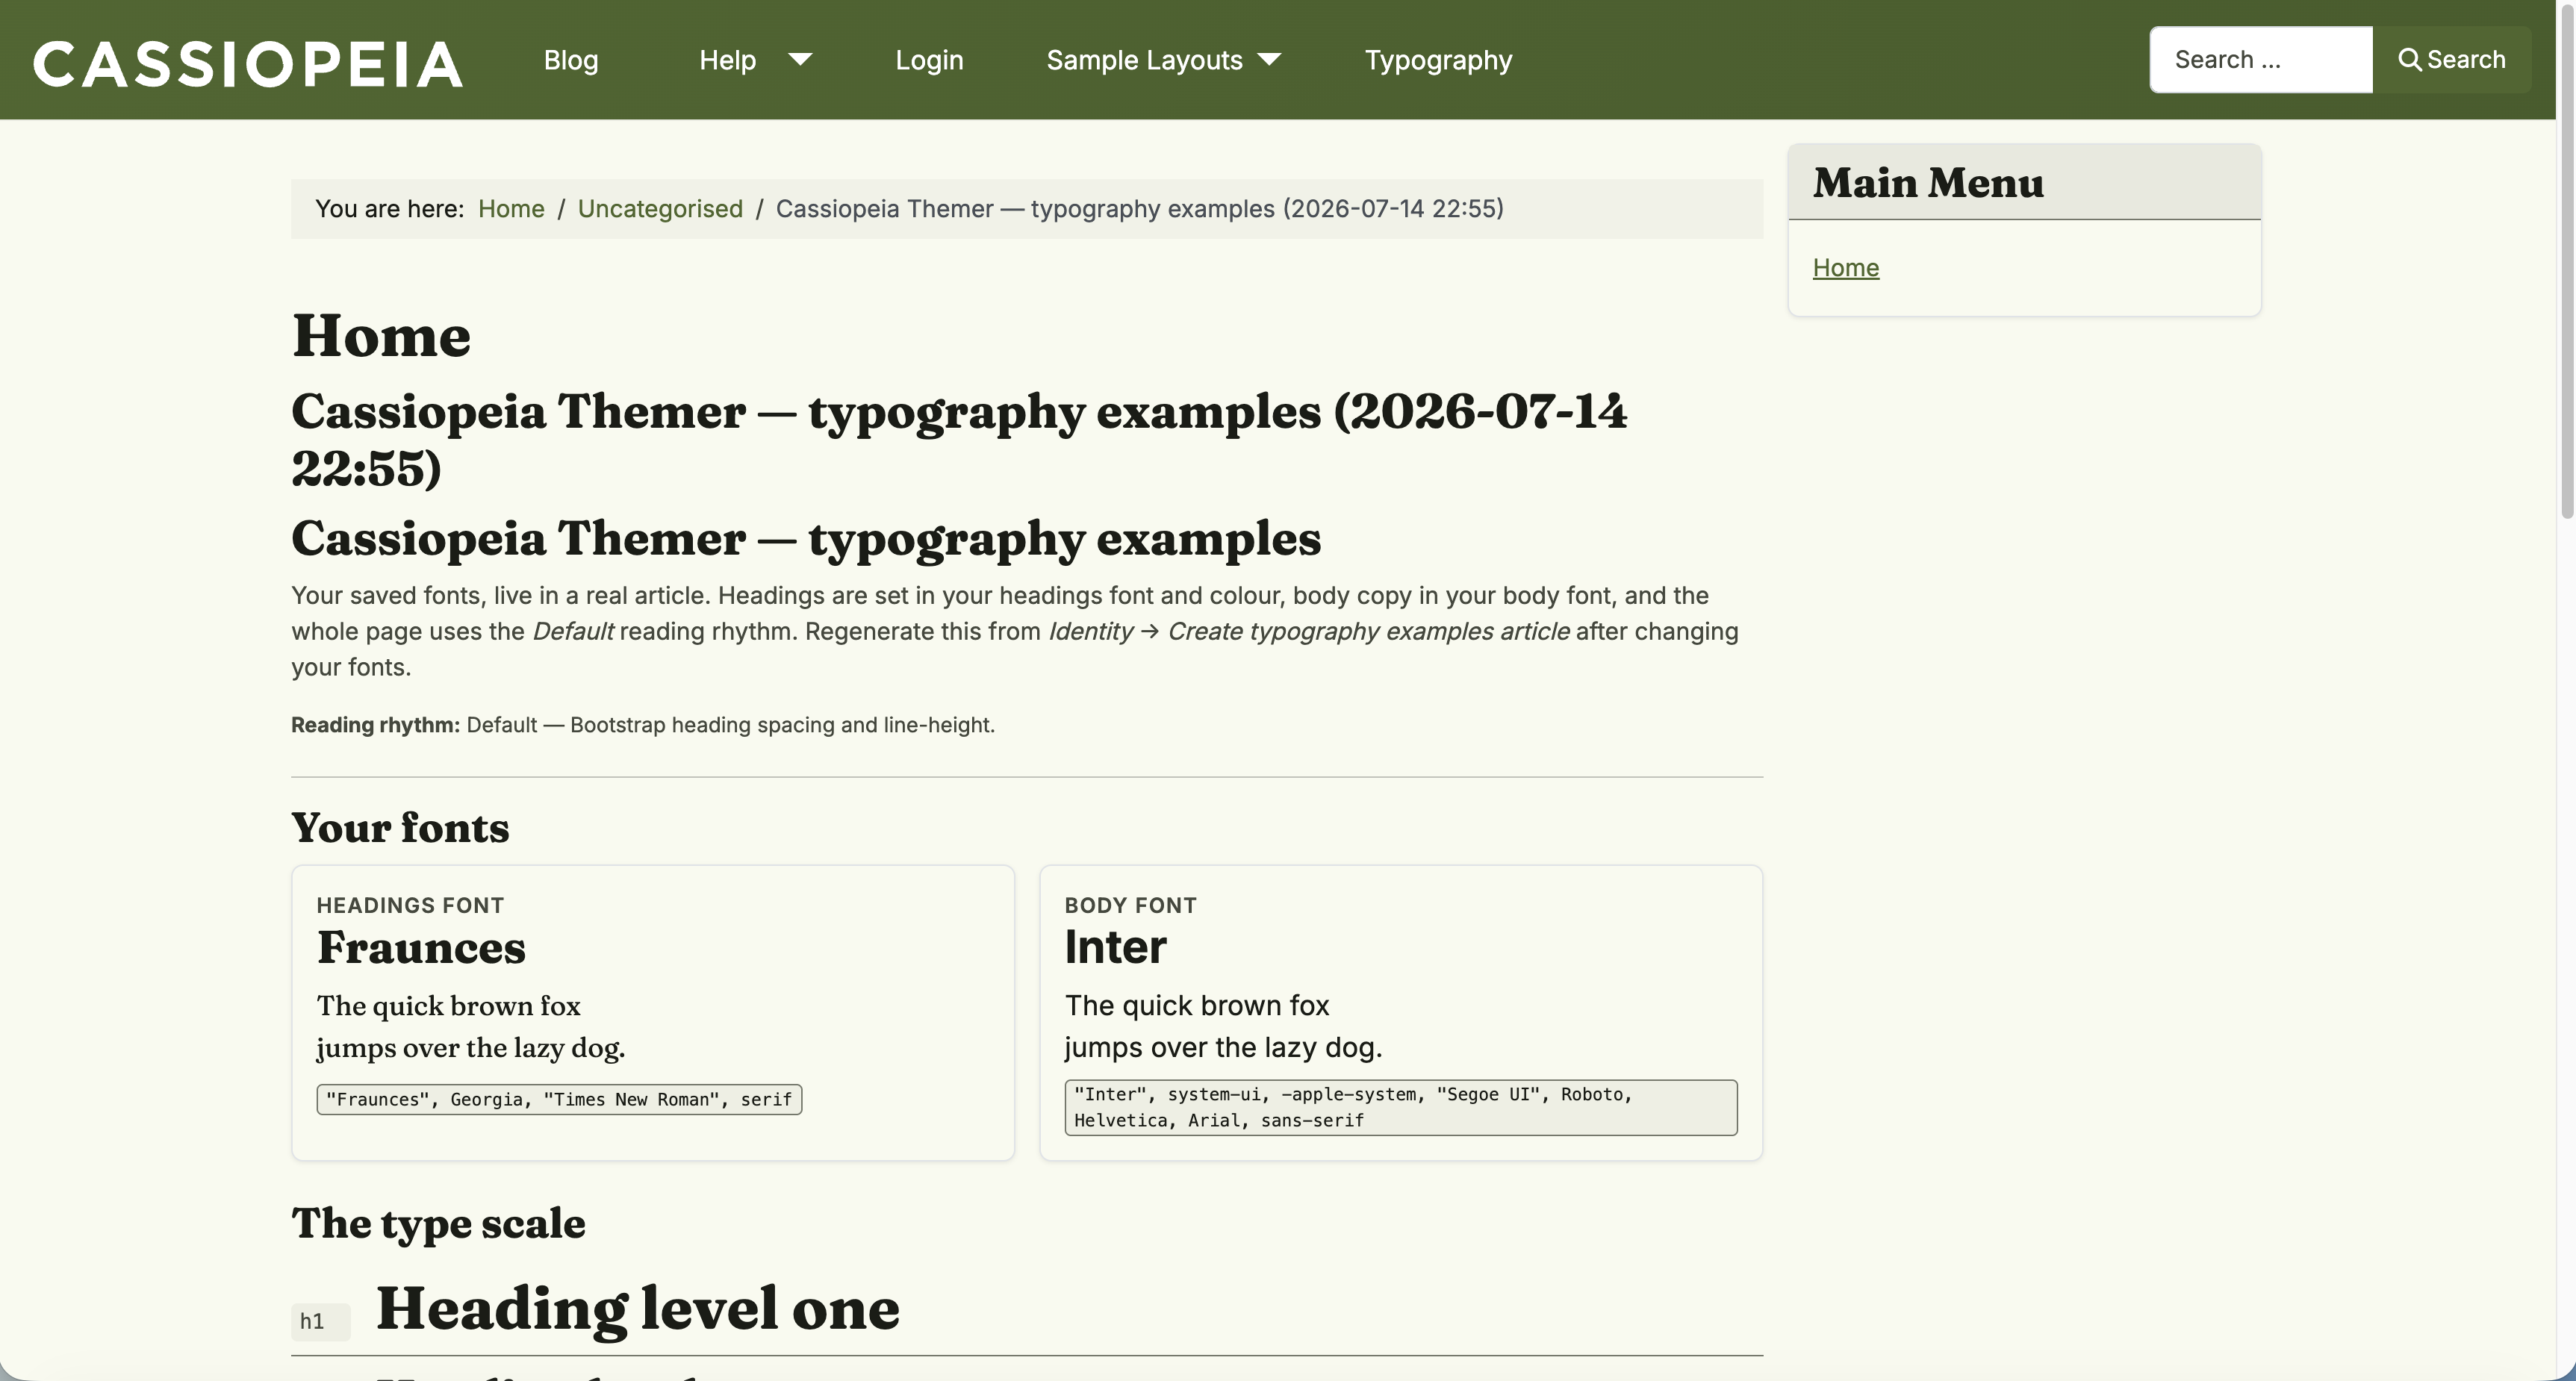Expand the Sample Layouts submenu arrow
This screenshot has height=1381, width=2576.
click(1269, 59)
